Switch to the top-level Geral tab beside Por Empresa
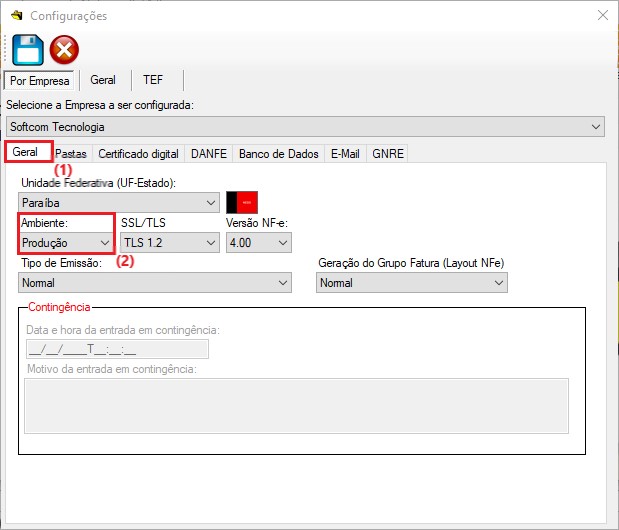This screenshot has height=530, width=619. click(103, 80)
